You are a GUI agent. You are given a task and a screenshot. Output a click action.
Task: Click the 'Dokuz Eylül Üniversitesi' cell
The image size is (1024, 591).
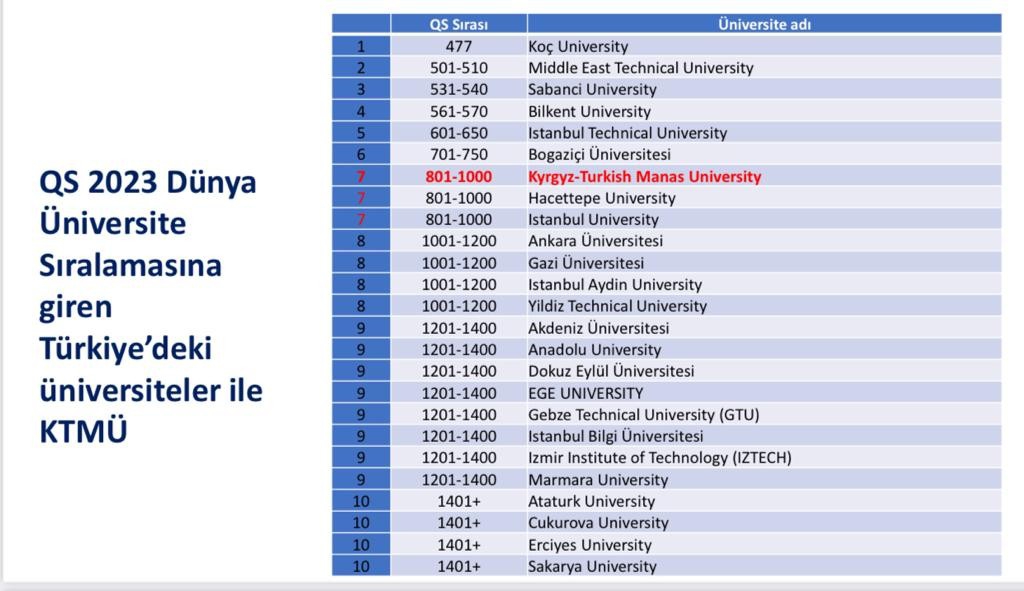[x=764, y=371]
